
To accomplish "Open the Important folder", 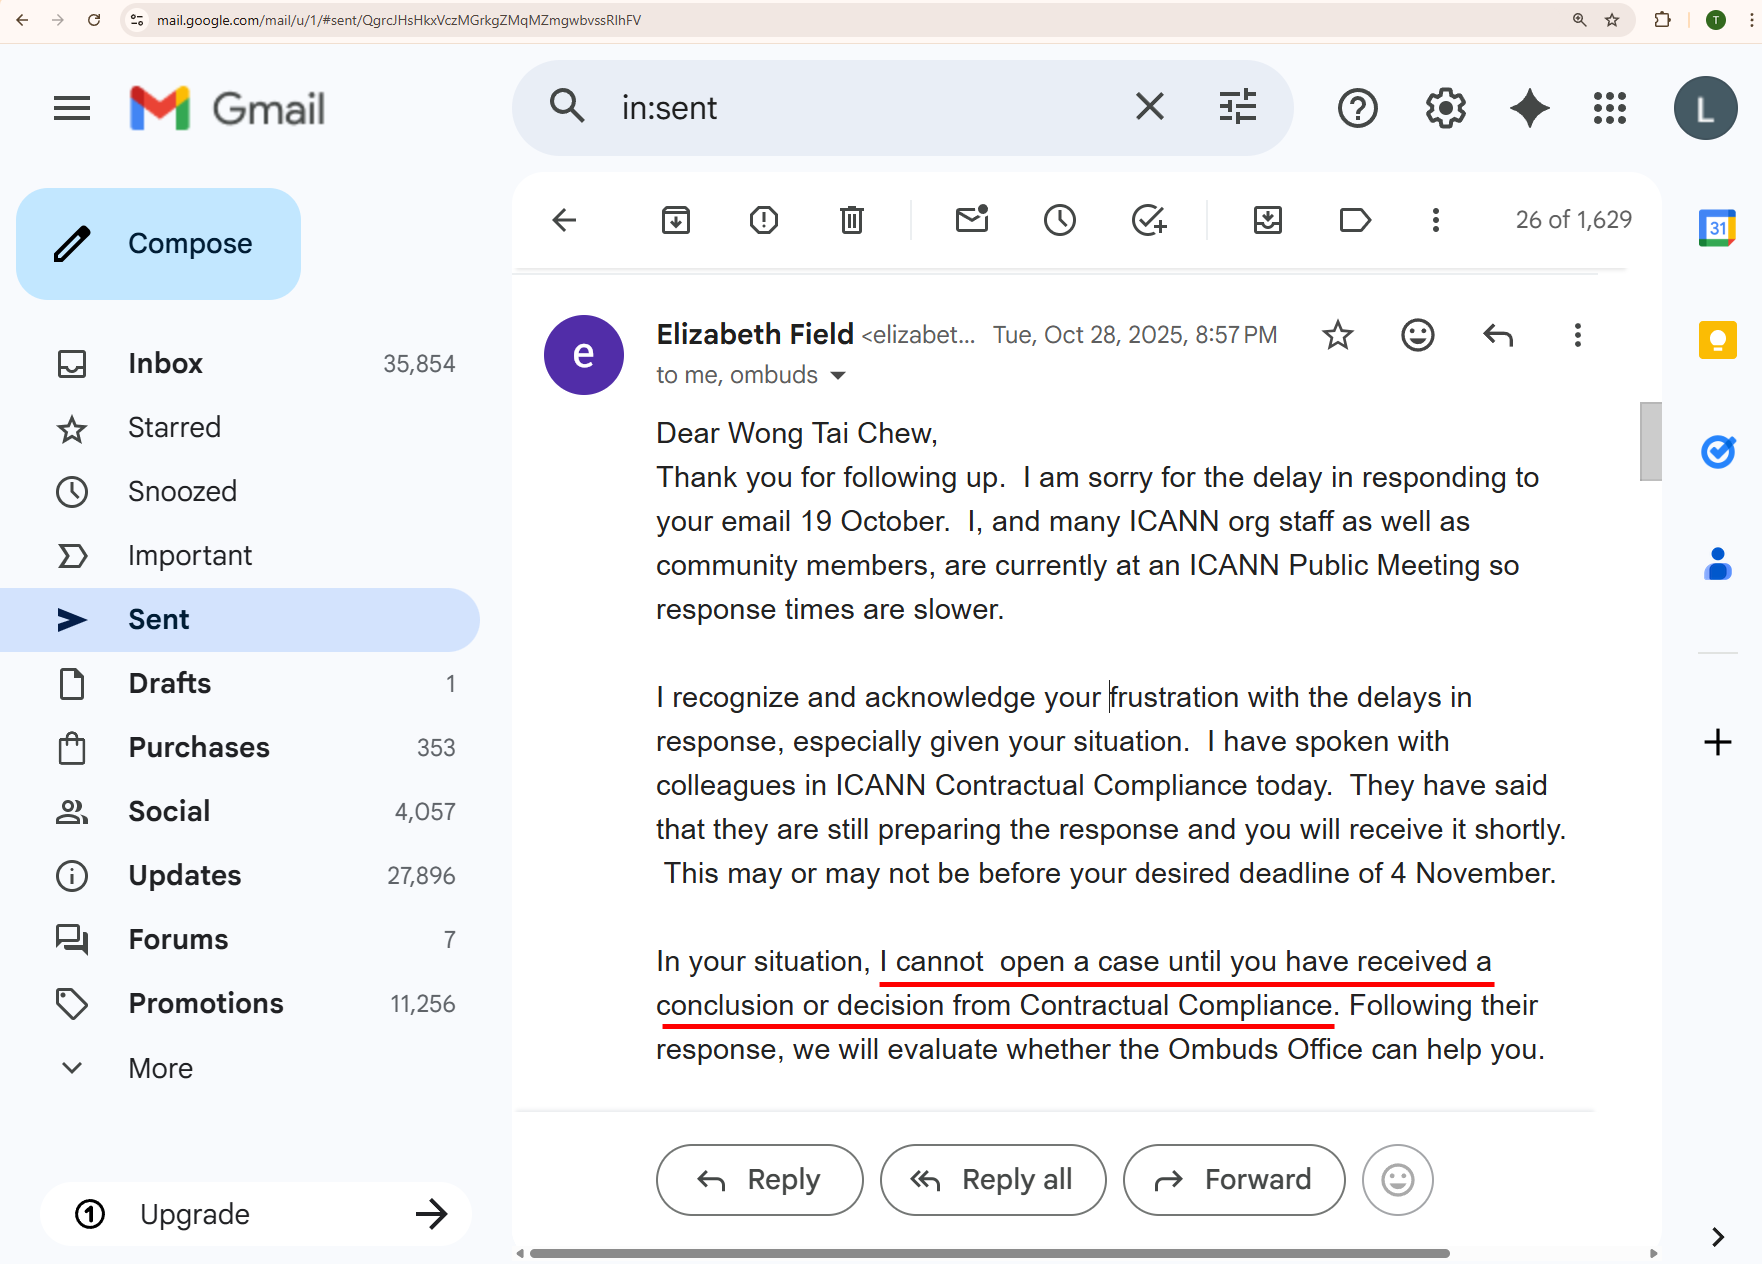I will [240, 556].
